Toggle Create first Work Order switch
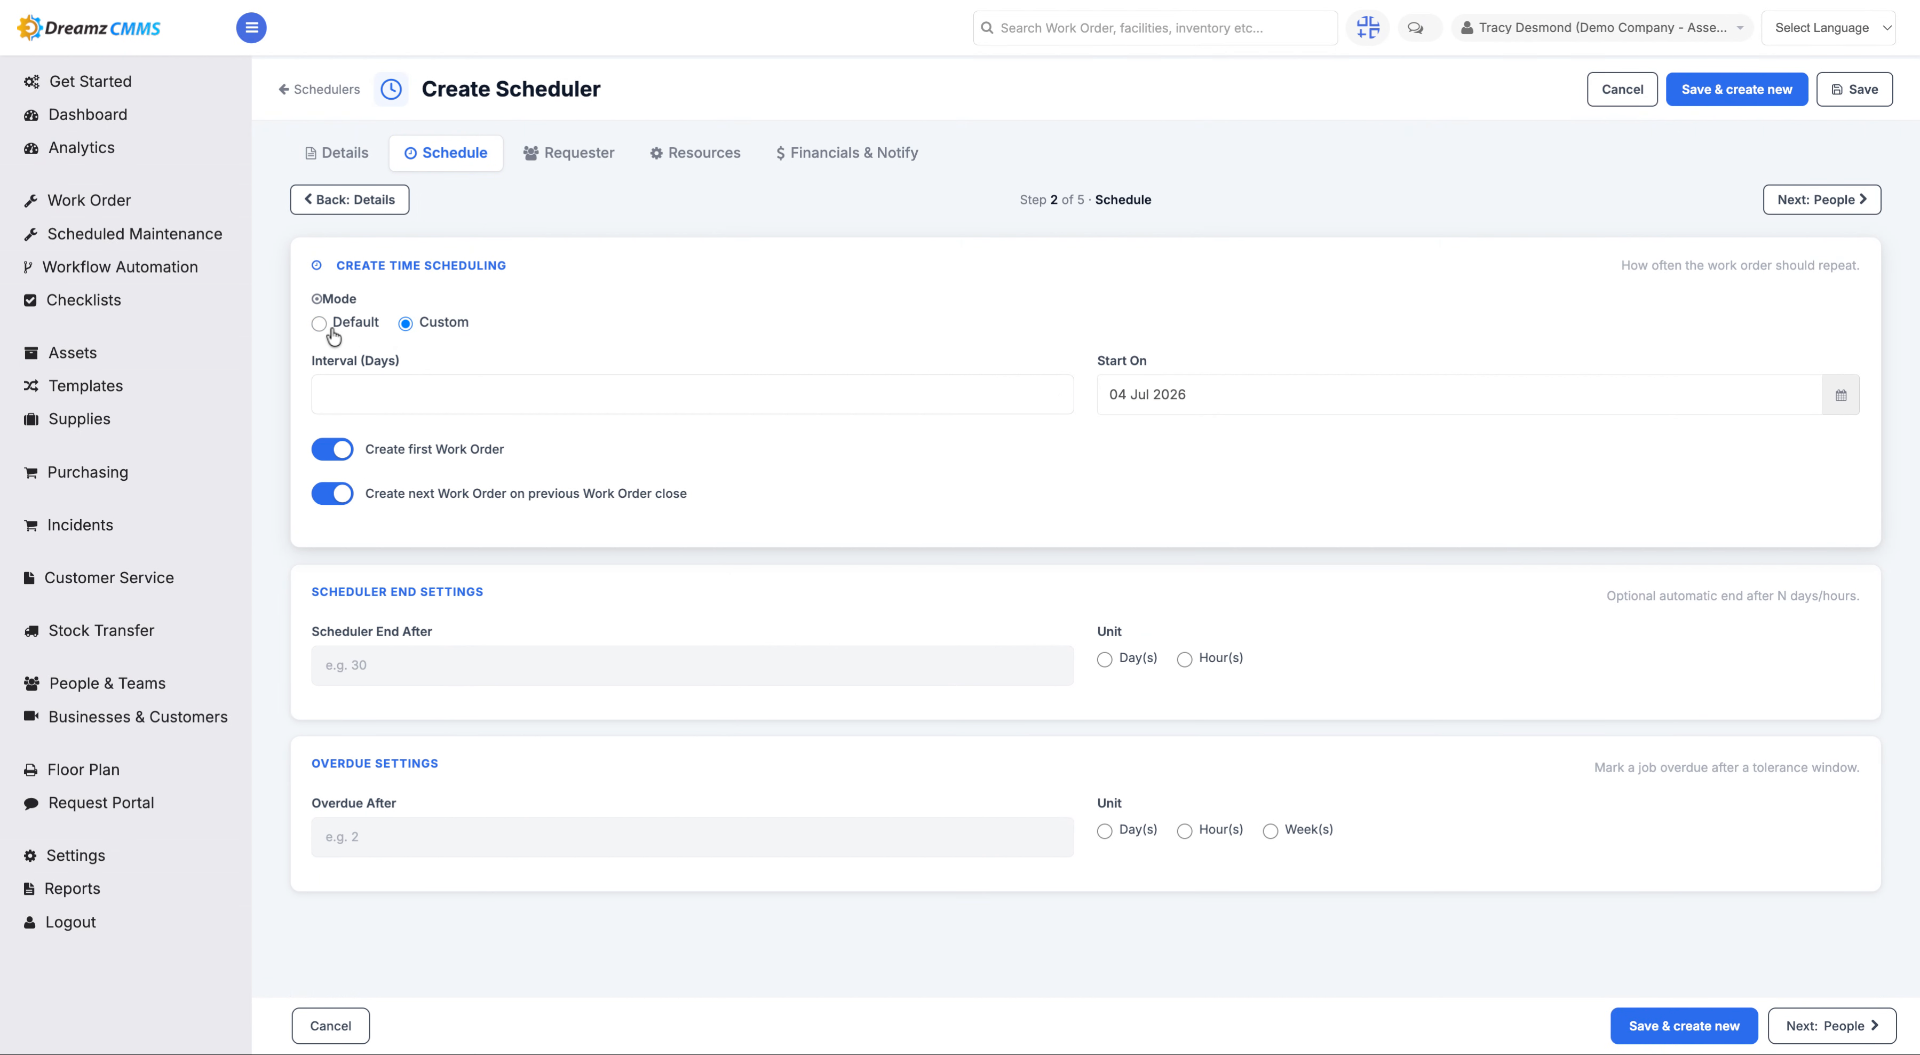Image resolution: width=1920 pixels, height=1055 pixels. click(332, 450)
